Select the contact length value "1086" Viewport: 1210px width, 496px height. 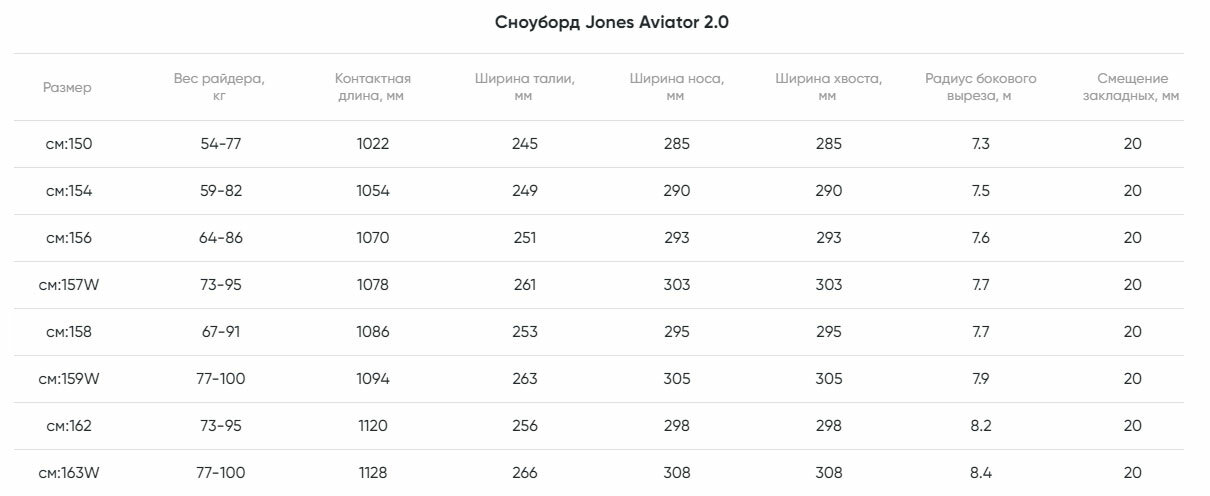[x=373, y=332]
